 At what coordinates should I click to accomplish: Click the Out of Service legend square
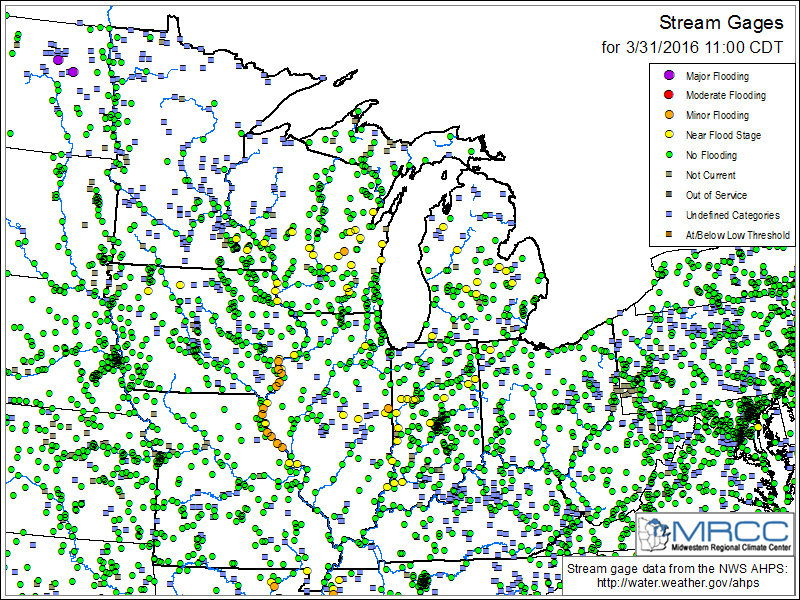[x=669, y=194]
